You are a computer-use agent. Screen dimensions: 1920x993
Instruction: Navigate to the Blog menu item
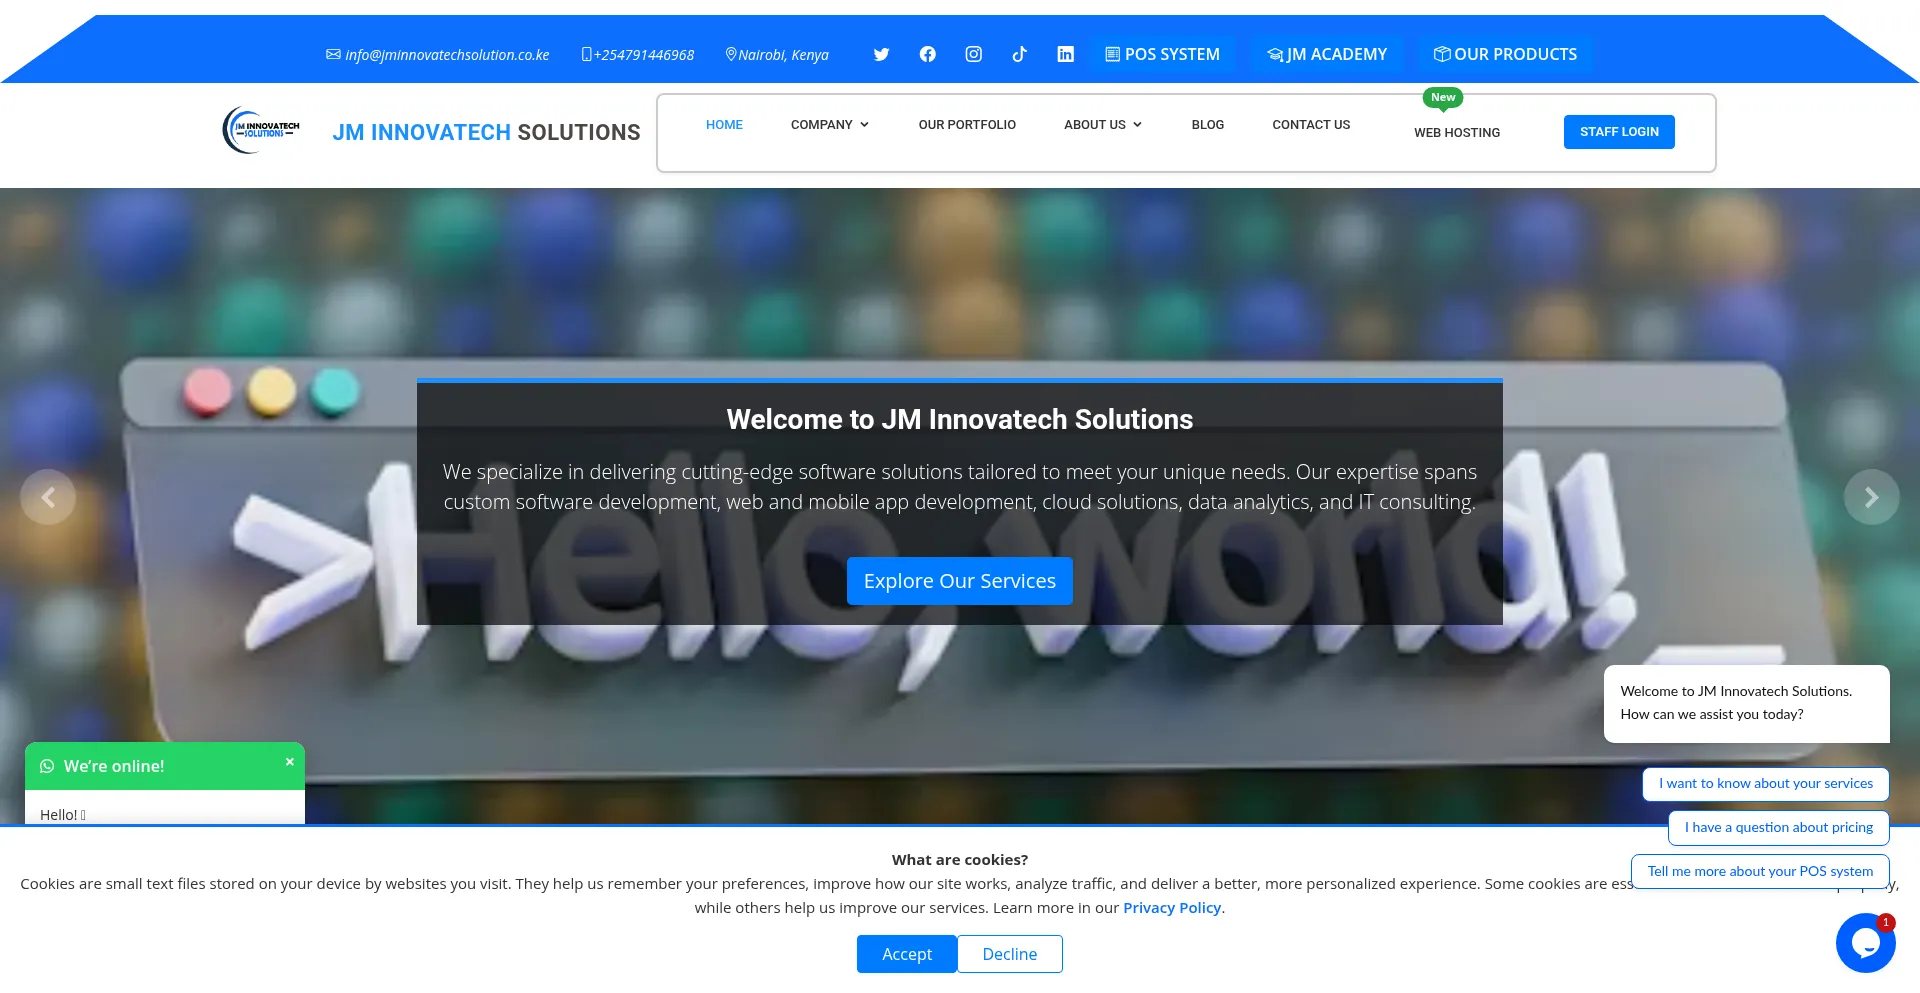[x=1207, y=125]
